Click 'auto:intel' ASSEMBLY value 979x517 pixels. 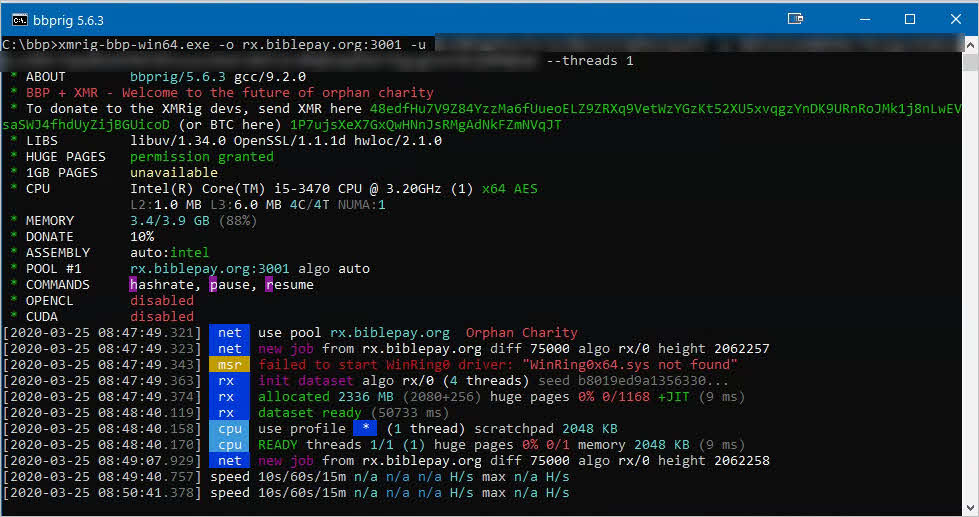pyautogui.click(x=169, y=253)
